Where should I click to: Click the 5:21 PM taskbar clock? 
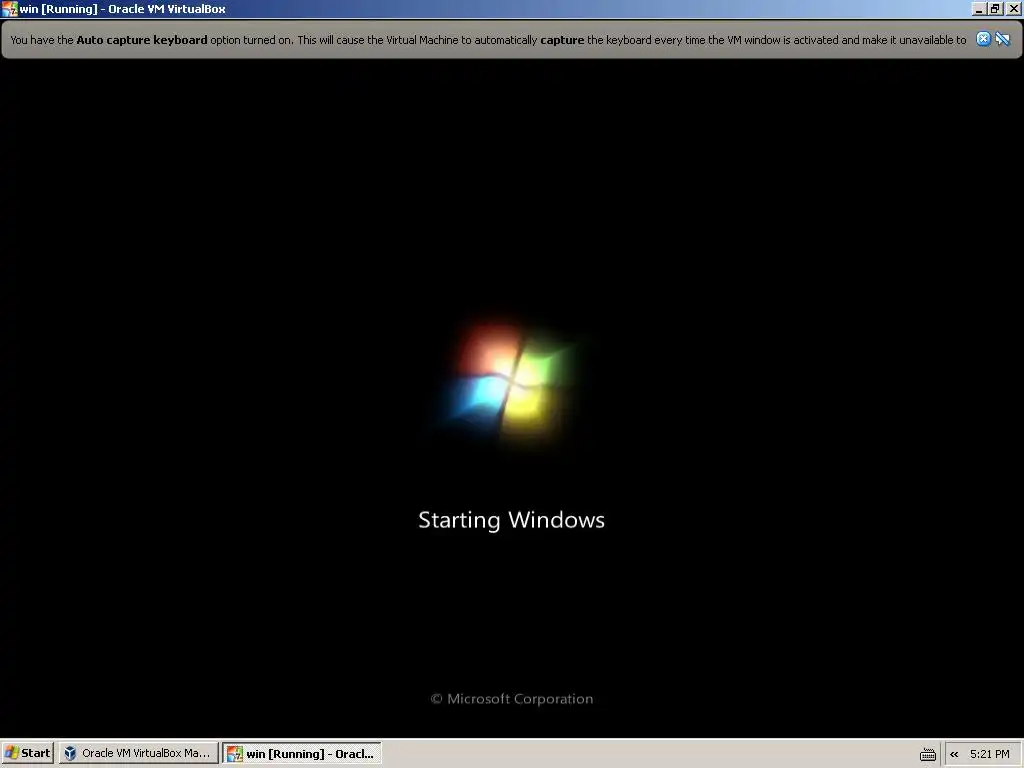pos(989,754)
